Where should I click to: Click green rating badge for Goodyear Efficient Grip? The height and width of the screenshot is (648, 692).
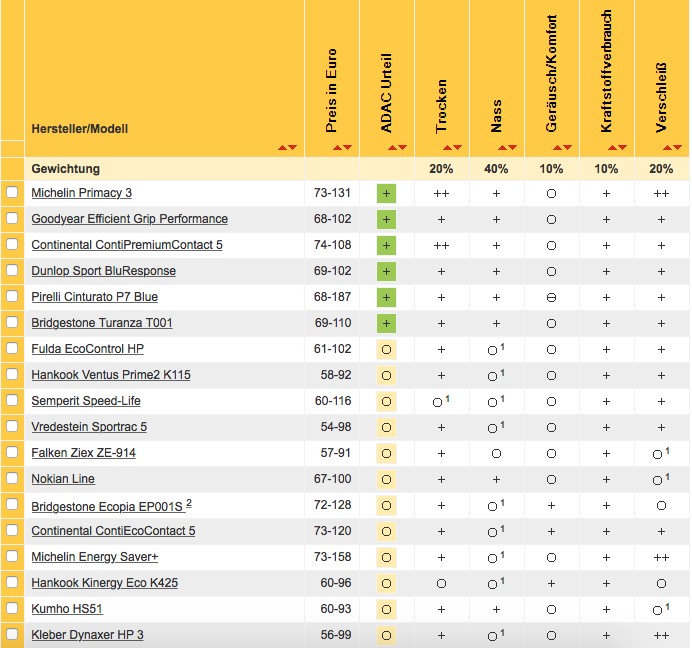click(386, 219)
